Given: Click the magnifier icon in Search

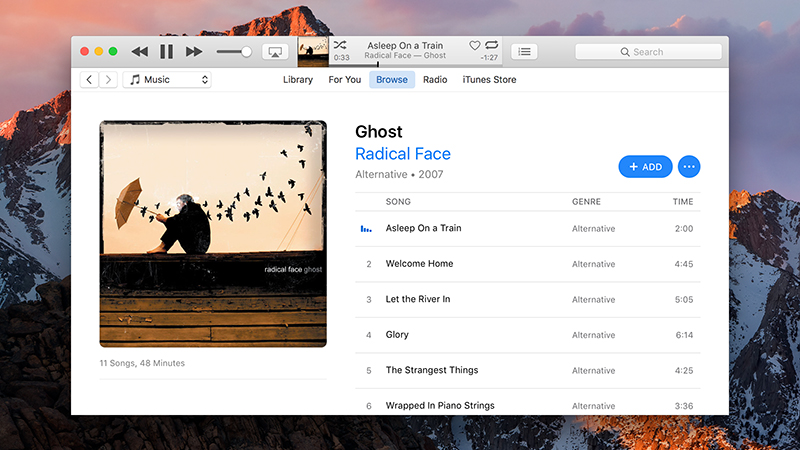Looking at the screenshot, I should [624, 52].
